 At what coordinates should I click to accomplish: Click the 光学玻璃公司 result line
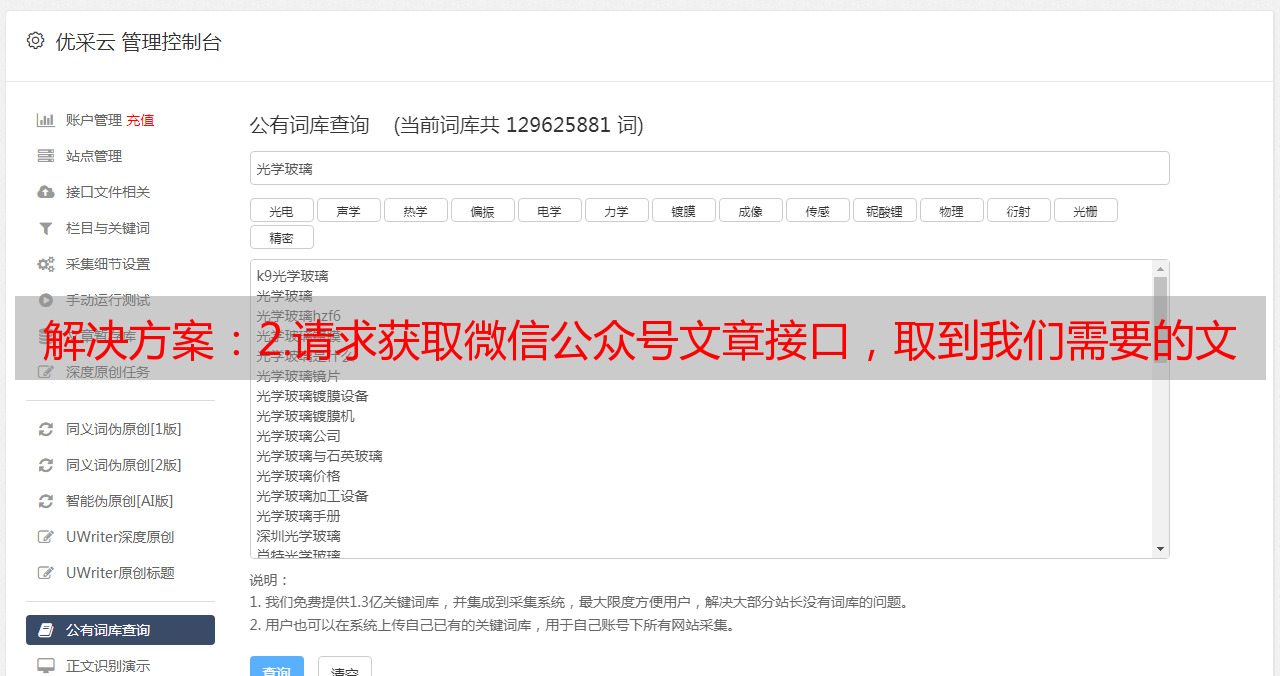298,436
